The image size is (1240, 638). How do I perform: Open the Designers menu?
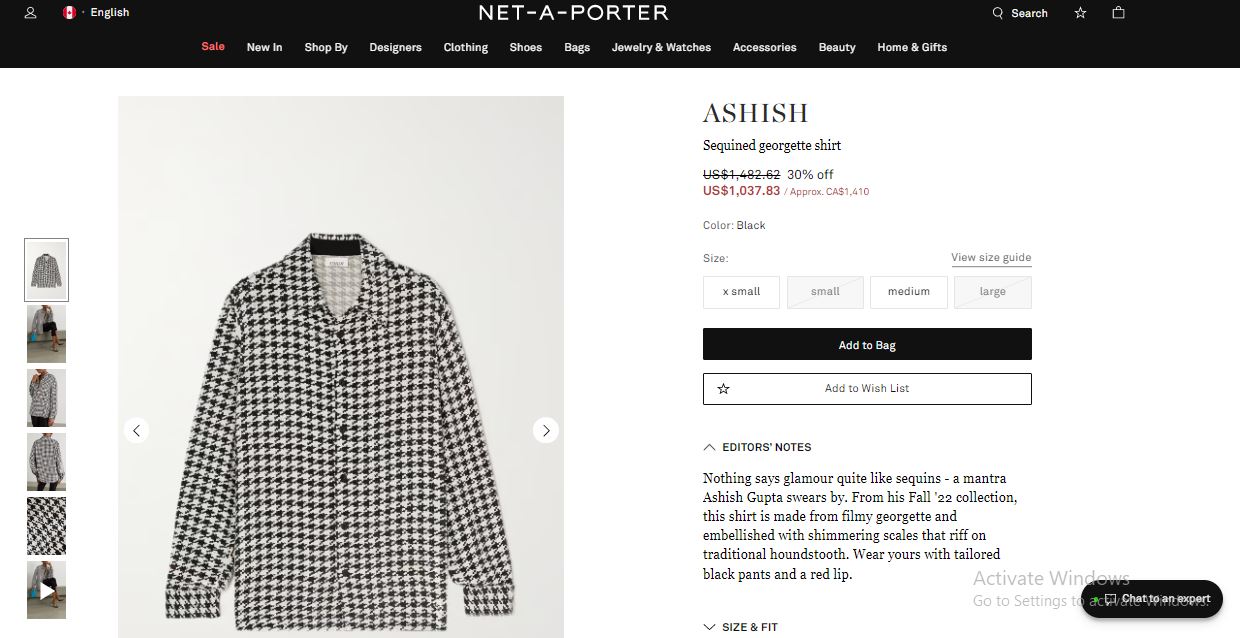(395, 47)
